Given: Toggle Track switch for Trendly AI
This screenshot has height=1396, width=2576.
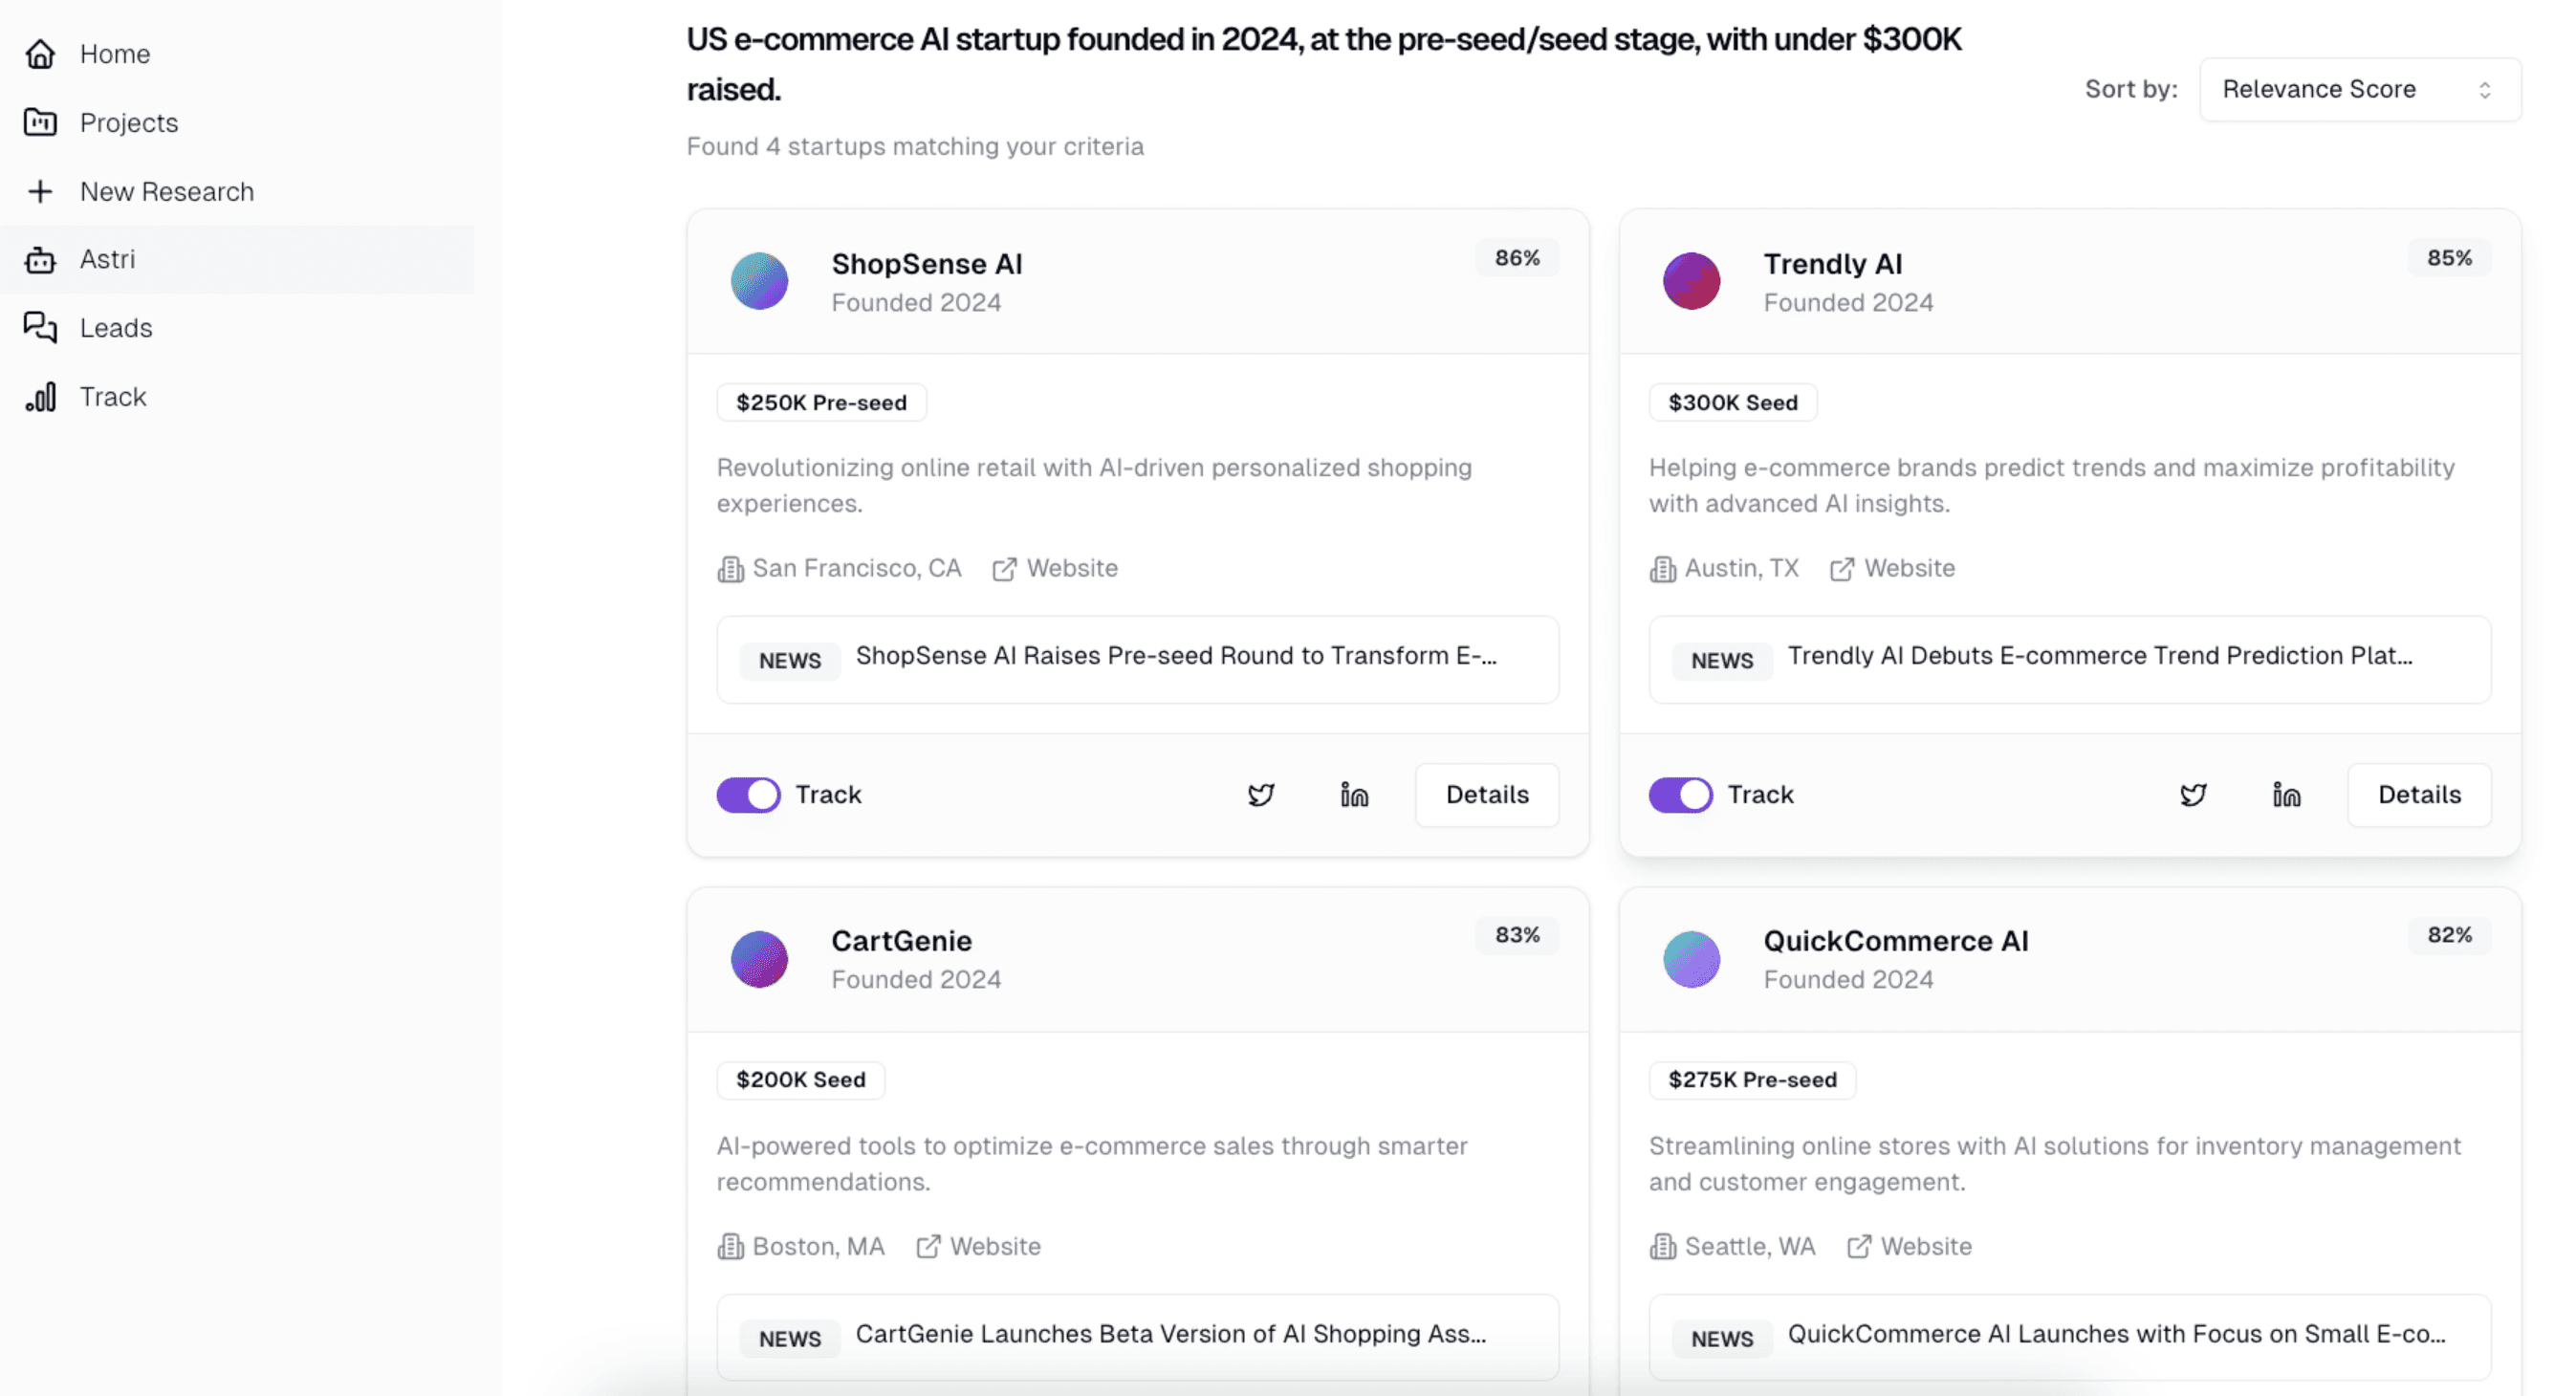Looking at the screenshot, I should (x=1680, y=795).
